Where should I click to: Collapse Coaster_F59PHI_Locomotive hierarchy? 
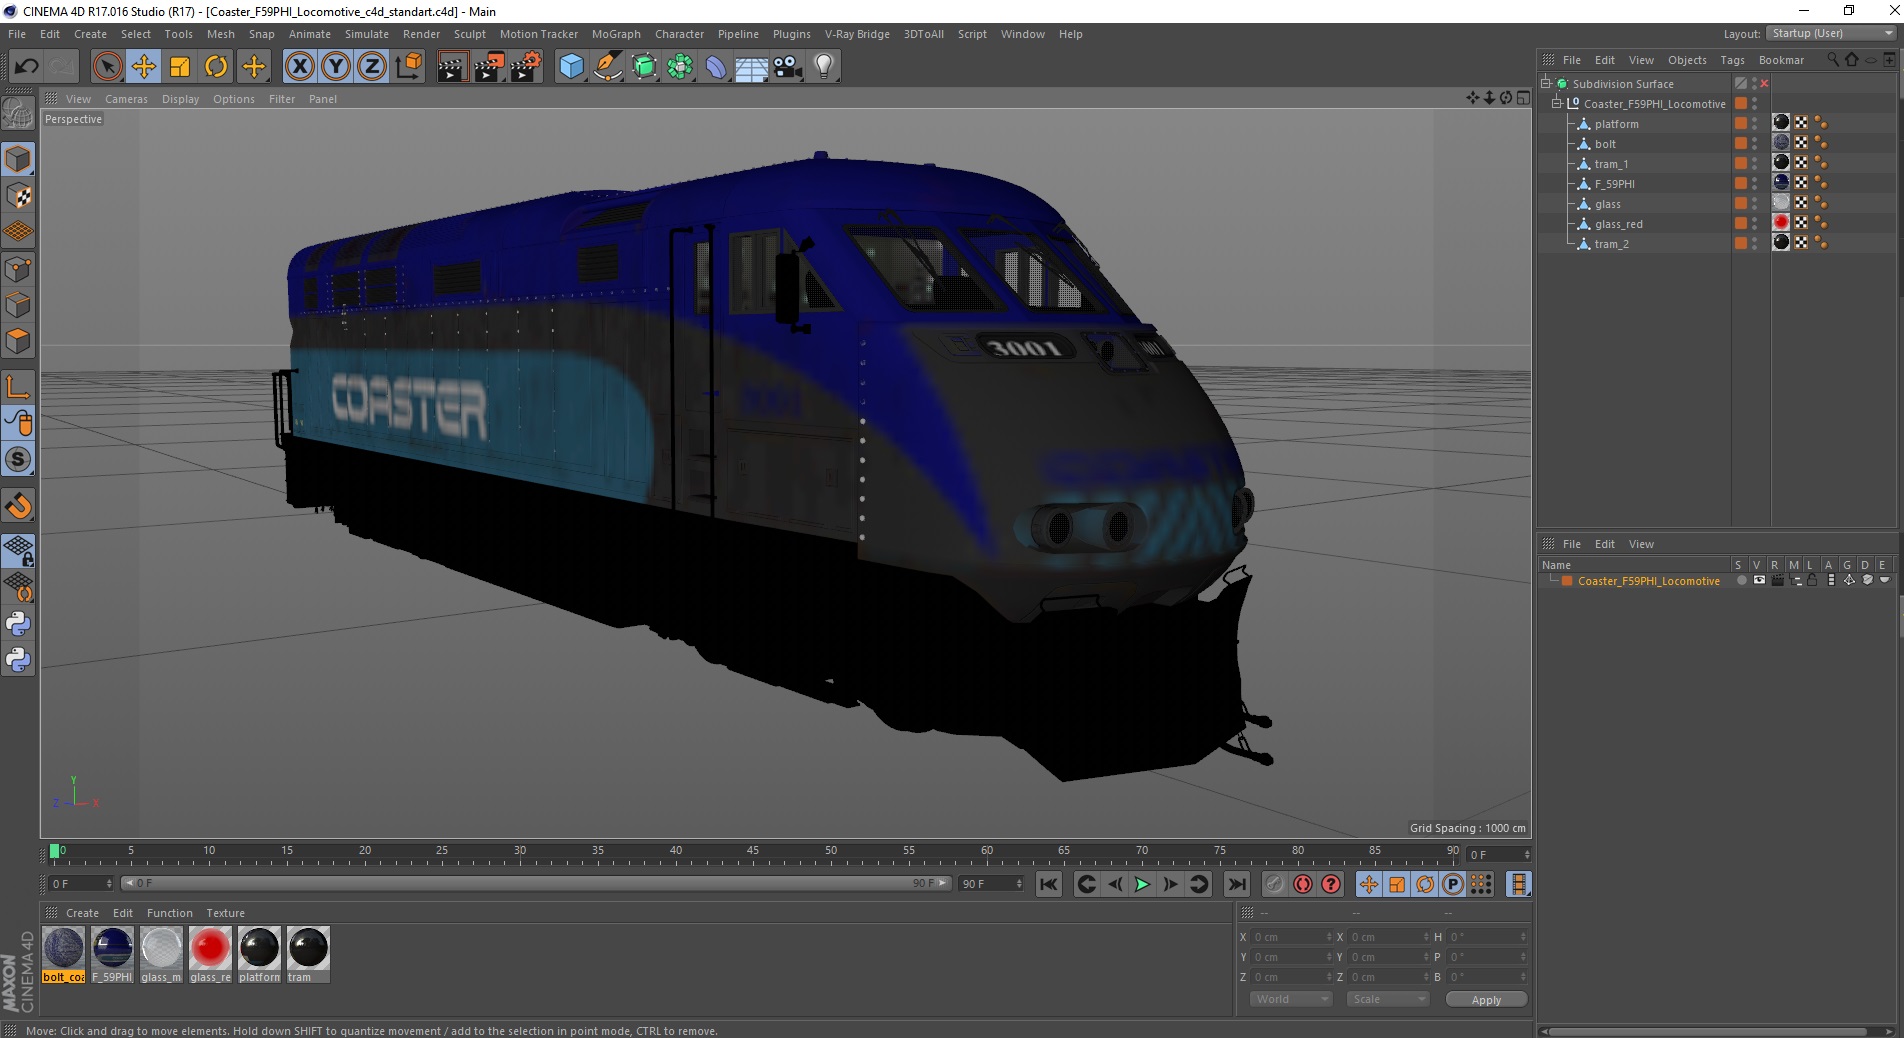pos(1557,104)
